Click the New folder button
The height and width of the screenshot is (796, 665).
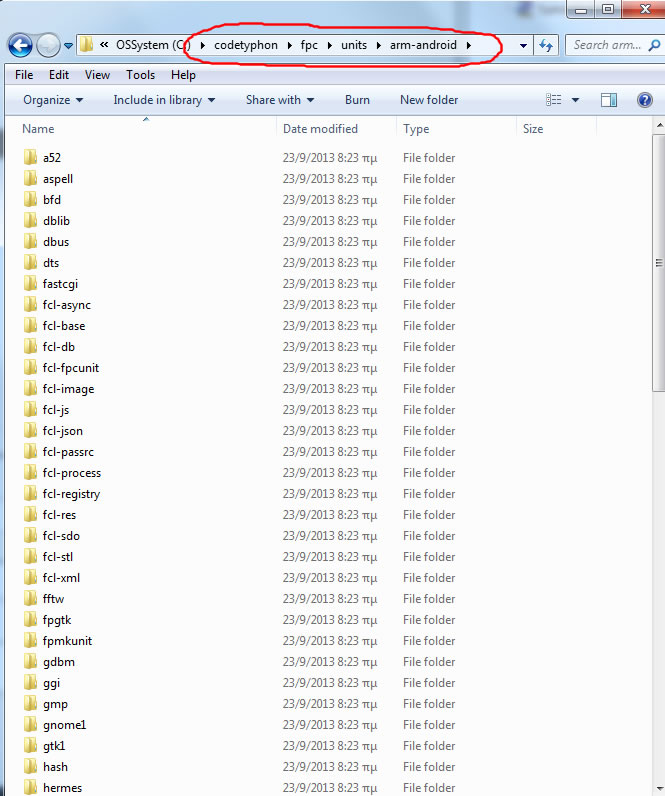[x=429, y=100]
